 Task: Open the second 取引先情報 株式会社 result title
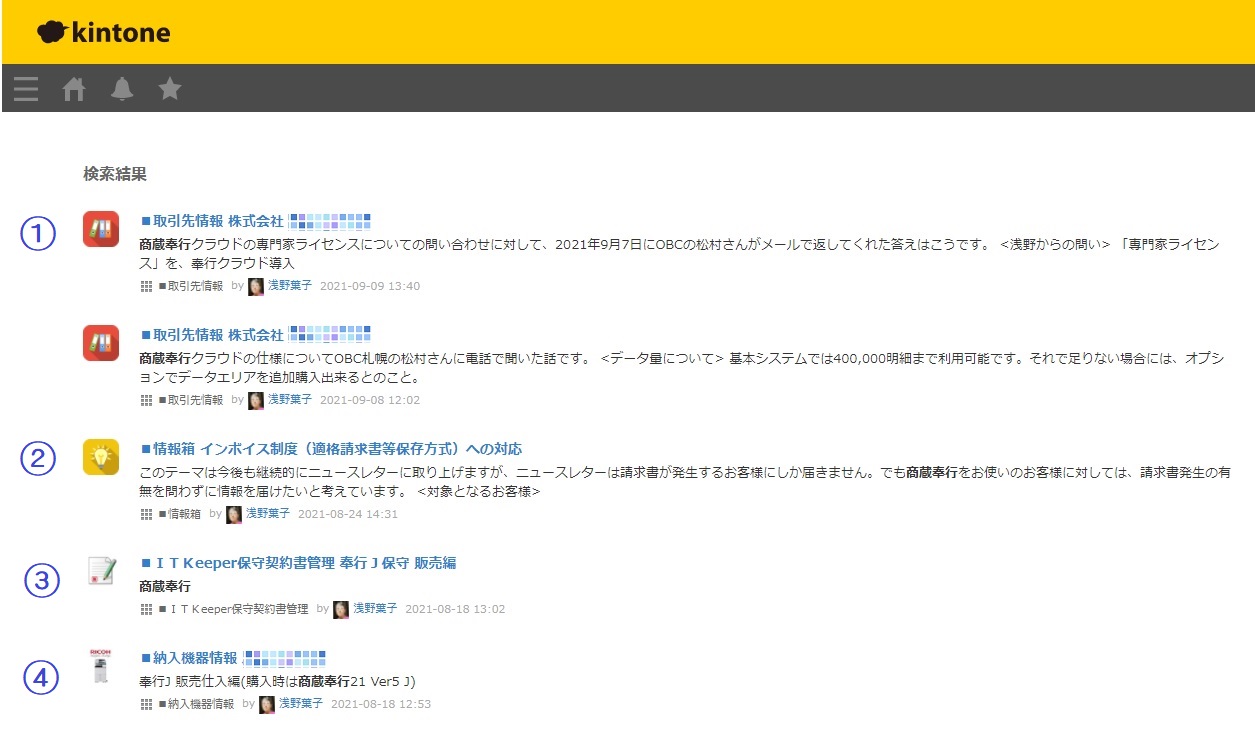[212, 334]
